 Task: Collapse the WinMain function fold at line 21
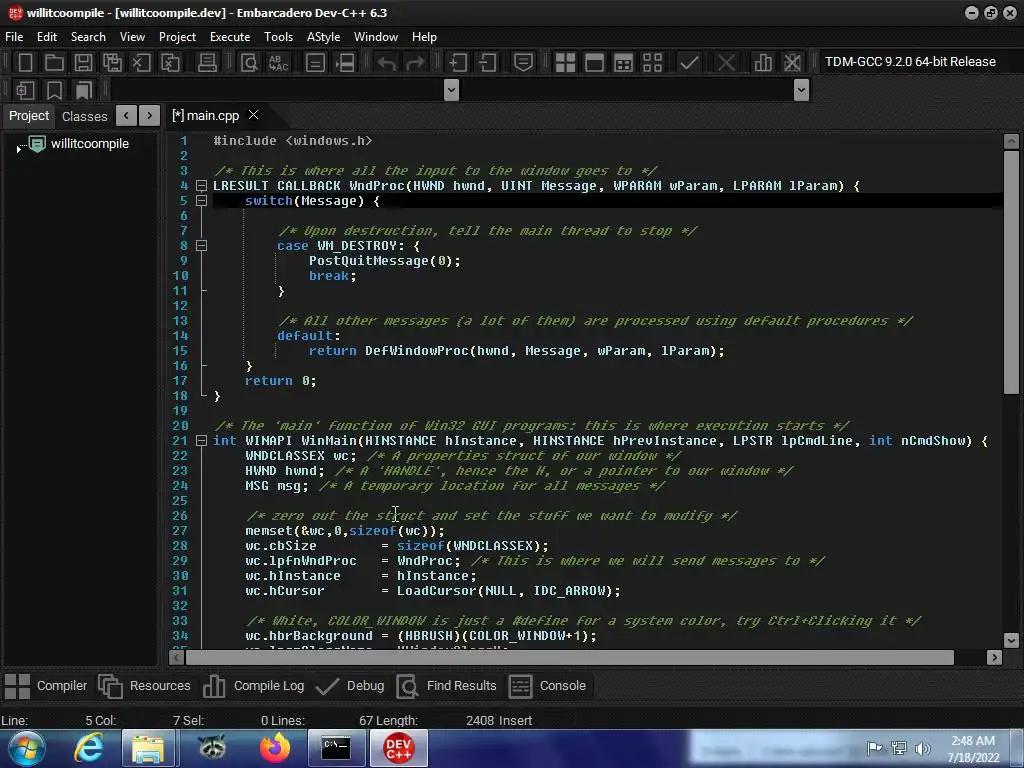[x=202, y=440]
